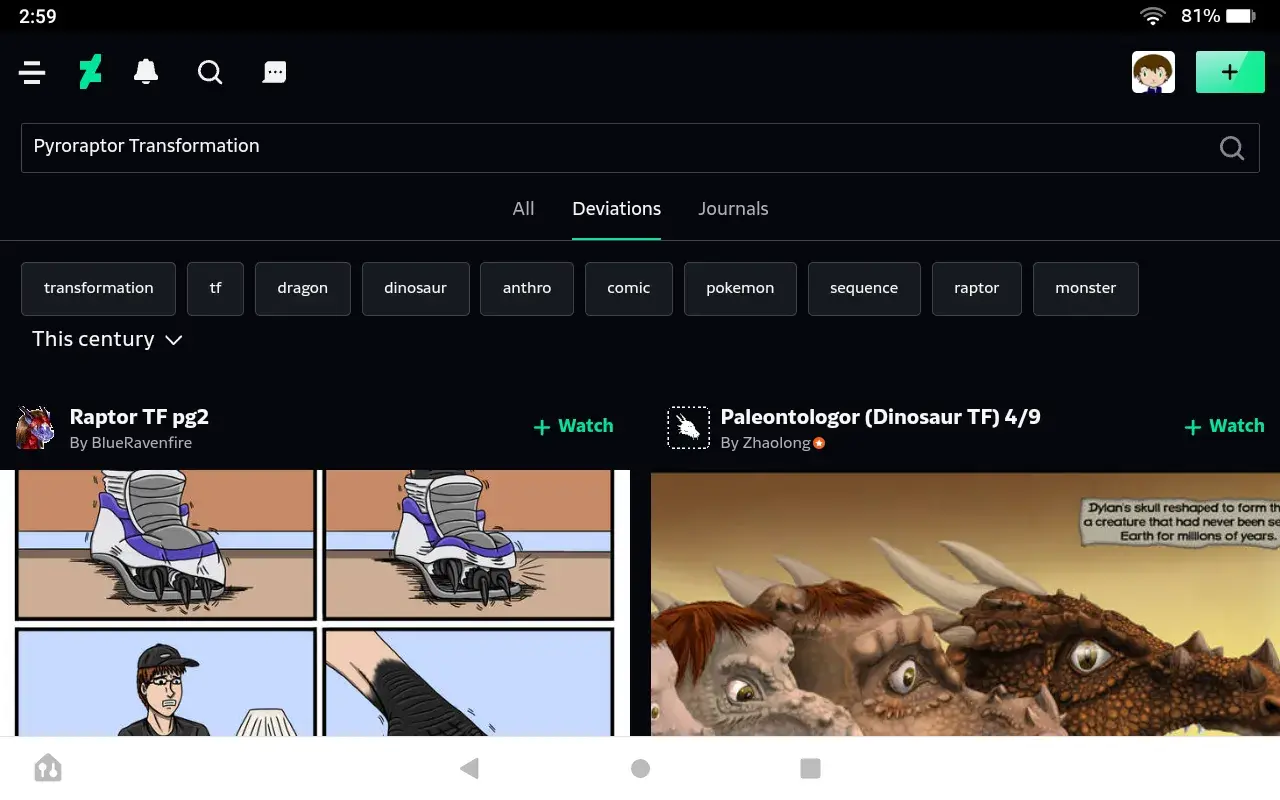Switch to the Journals tab
Image resolution: width=1280 pixels, height=800 pixels.
click(x=733, y=209)
